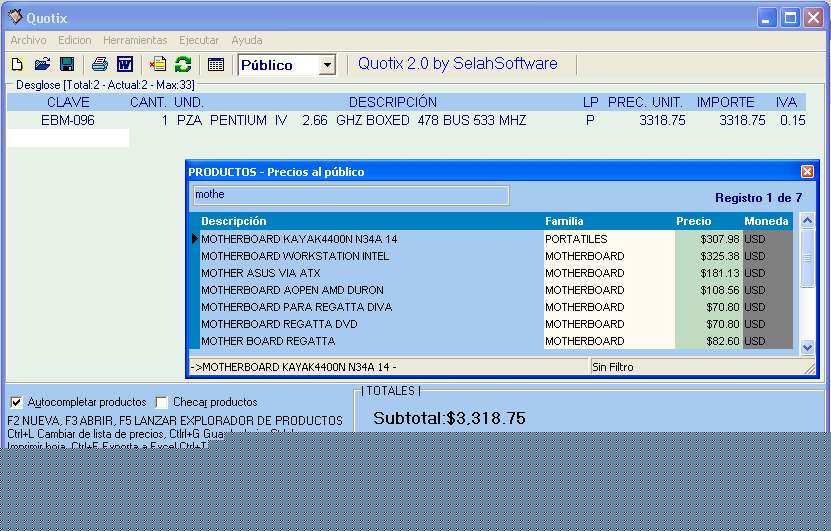Click the DESCRIPCIÓN column header in Desglose
This screenshot has width=831, height=531.
coord(393,102)
